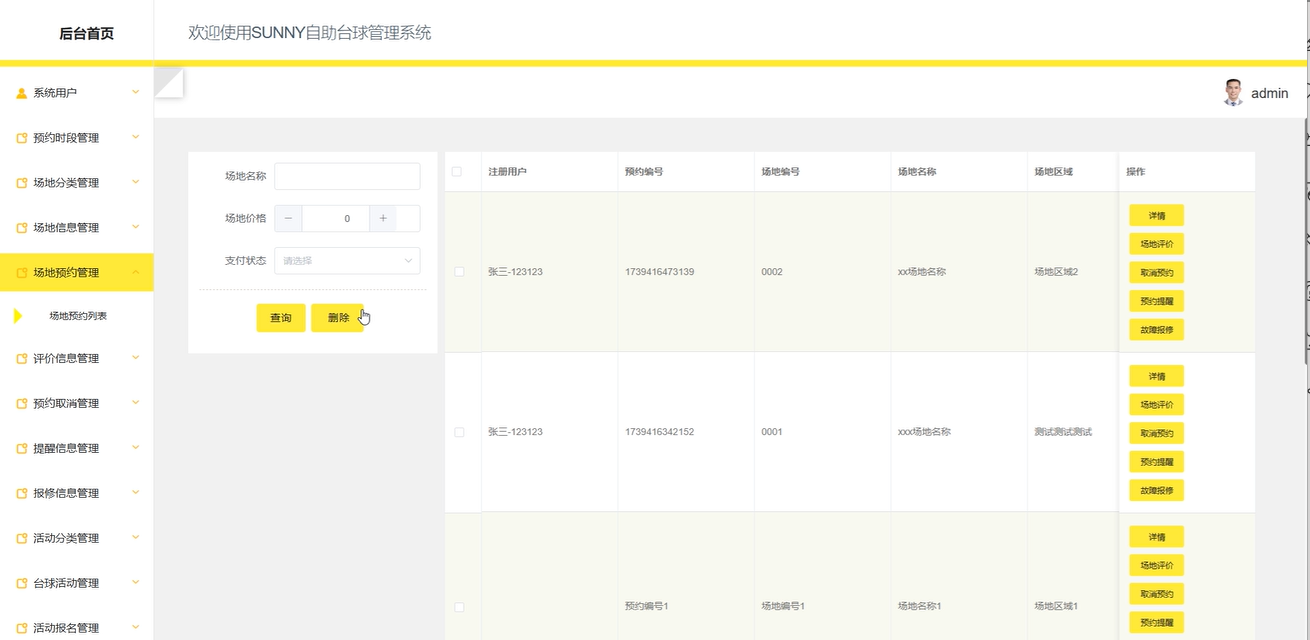Increase 场地价格 with the plus button
The width and height of the screenshot is (1310, 640).
pyautogui.click(x=383, y=218)
